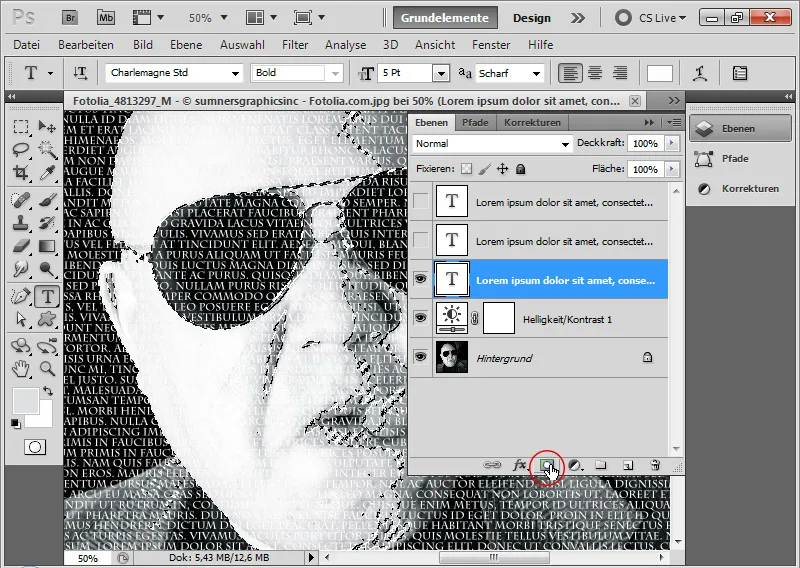Hide the selected Lorem ipsum text layer
The width and height of the screenshot is (800, 568).
coord(420,279)
